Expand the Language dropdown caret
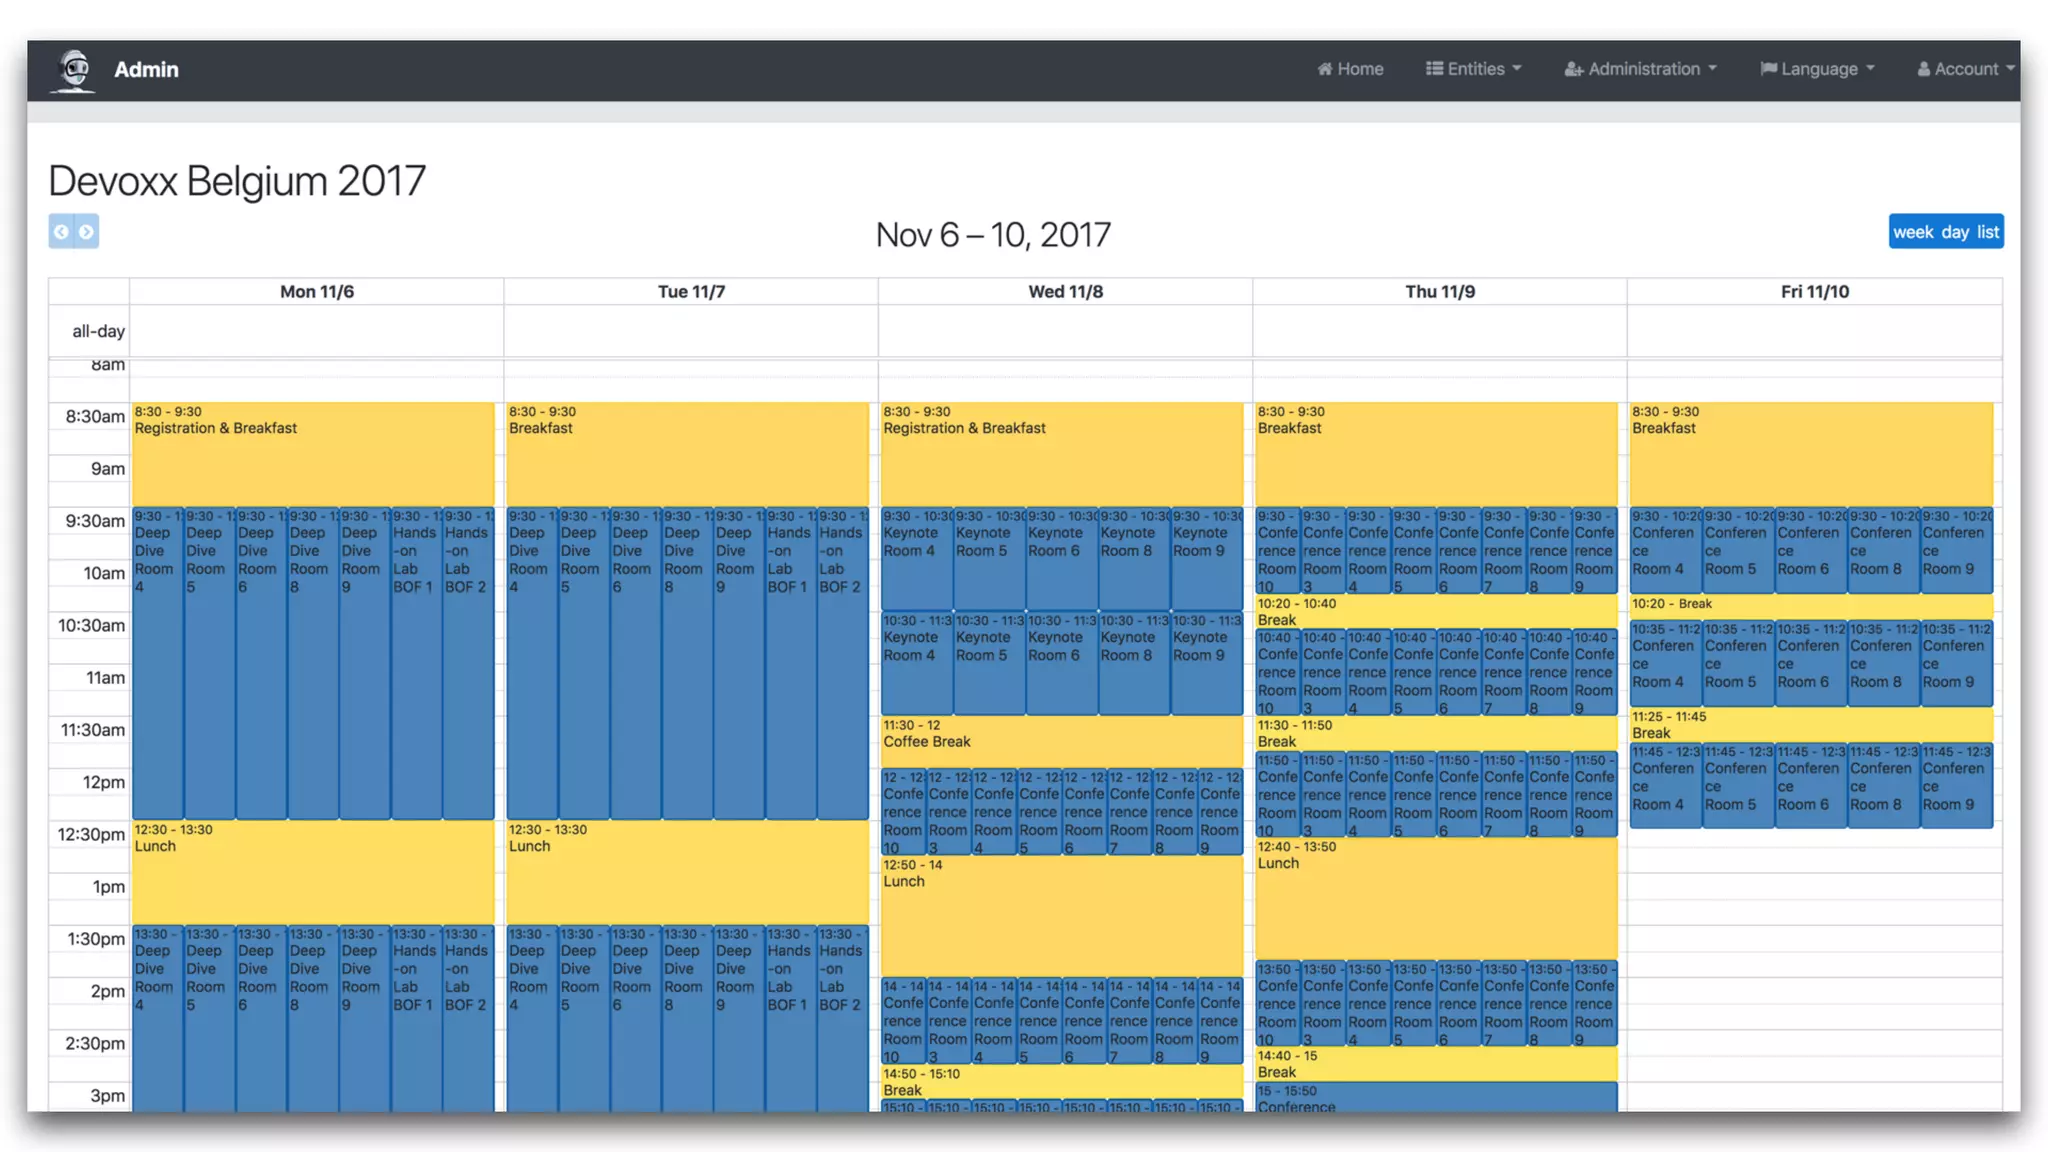The height and width of the screenshot is (1152, 2048). point(1870,69)
